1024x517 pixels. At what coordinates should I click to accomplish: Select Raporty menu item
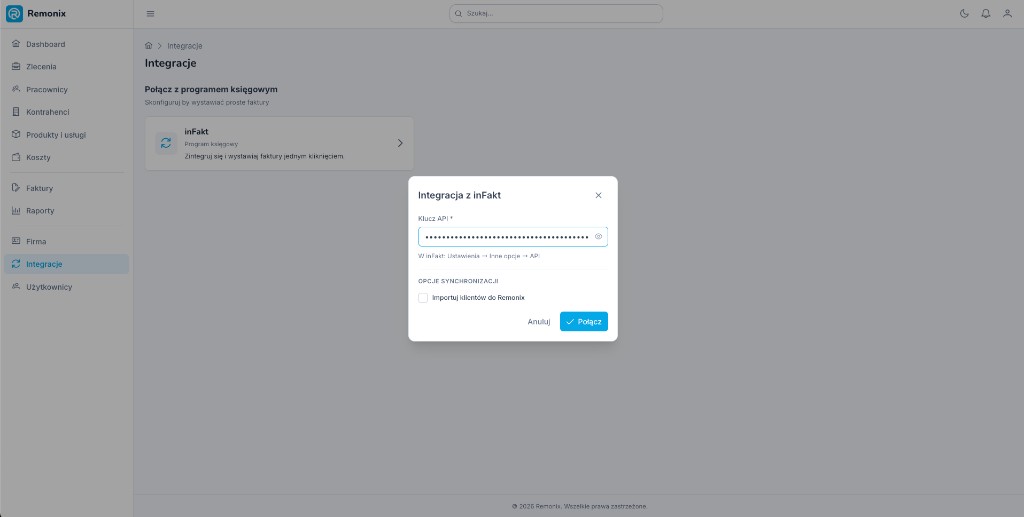[x=67, y=211]
